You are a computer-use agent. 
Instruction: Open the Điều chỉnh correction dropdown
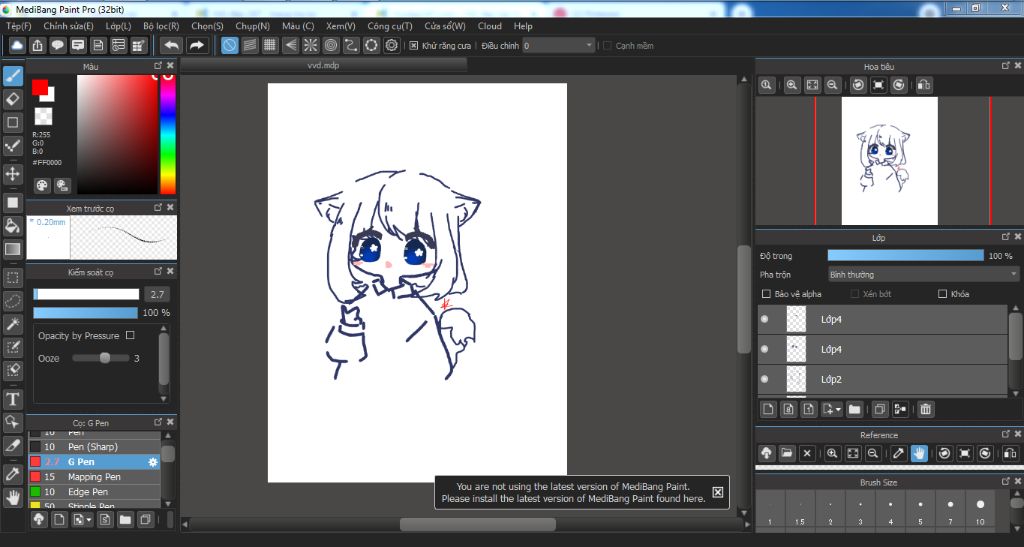click(558, 46)
